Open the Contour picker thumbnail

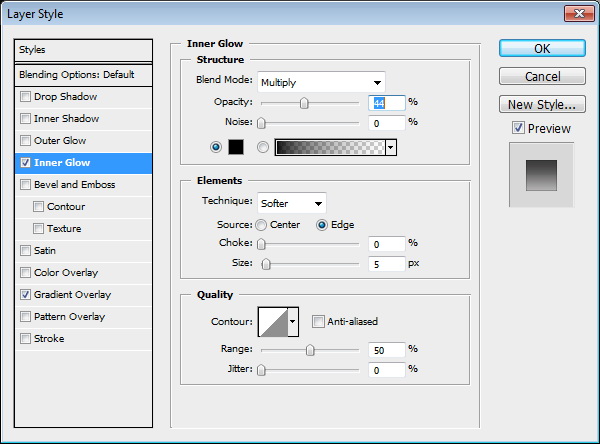click(272, 321)
